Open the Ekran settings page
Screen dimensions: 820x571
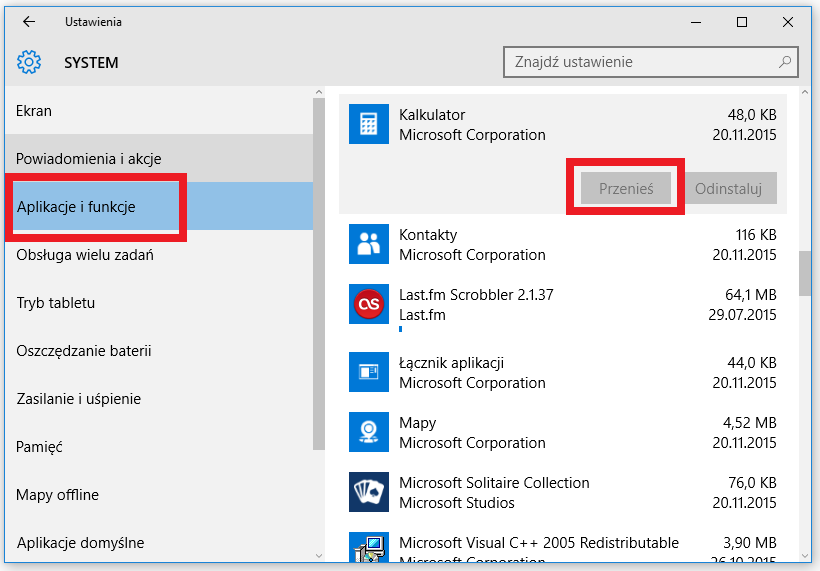click(x=159, y=111)
